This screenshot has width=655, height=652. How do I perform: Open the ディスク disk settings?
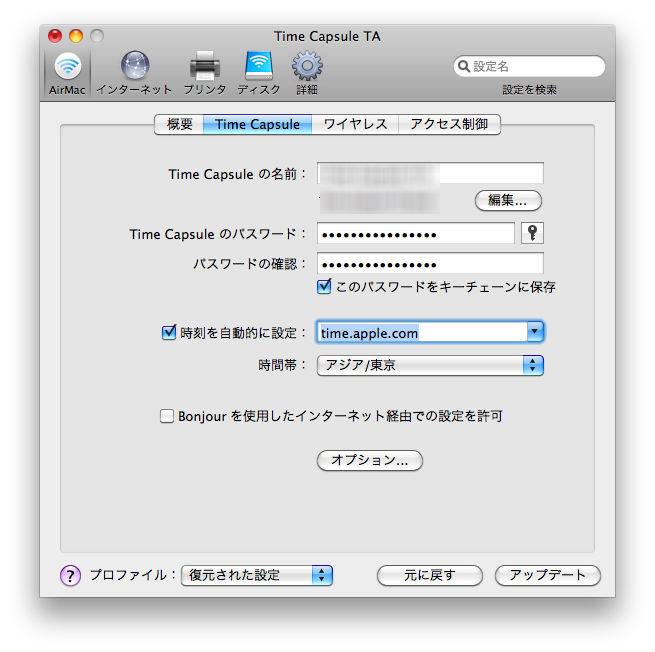coord(259,73)
